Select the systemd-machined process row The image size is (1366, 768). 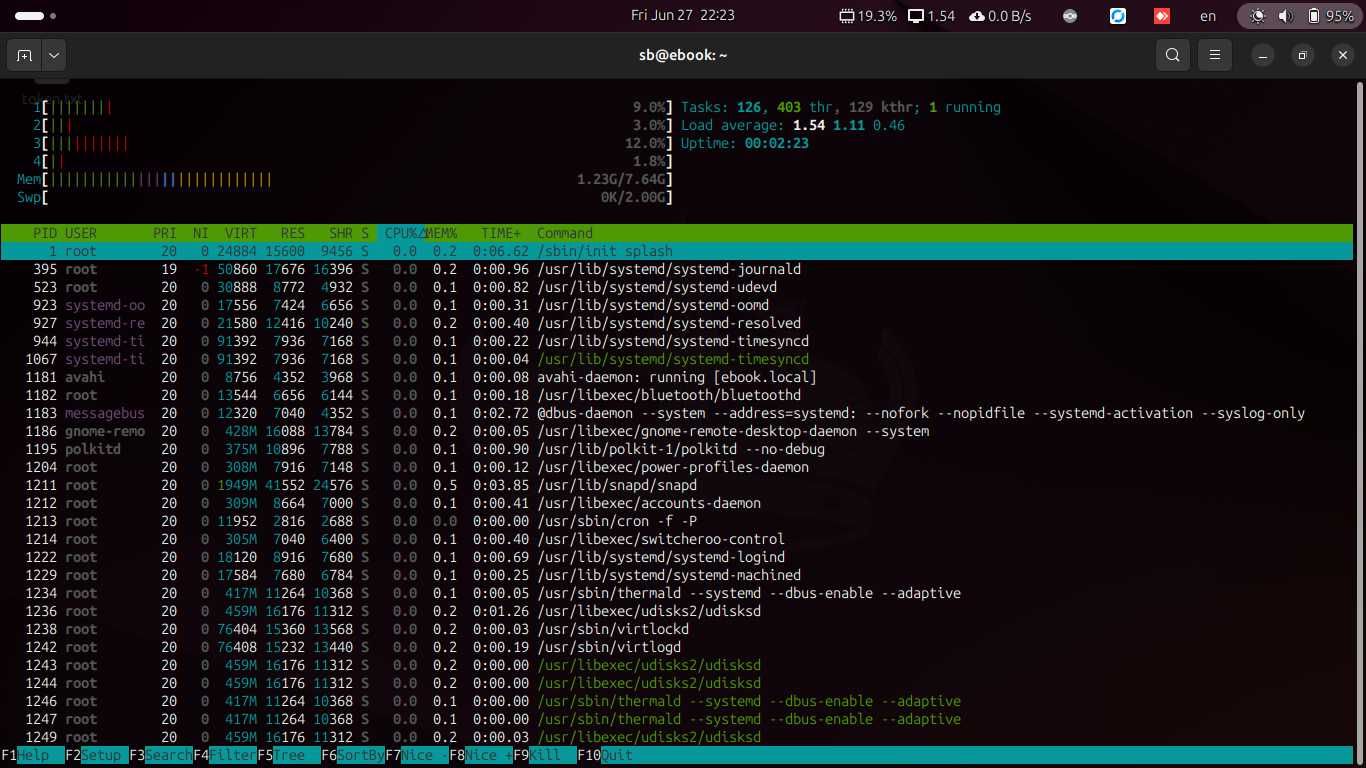point(677,575)
